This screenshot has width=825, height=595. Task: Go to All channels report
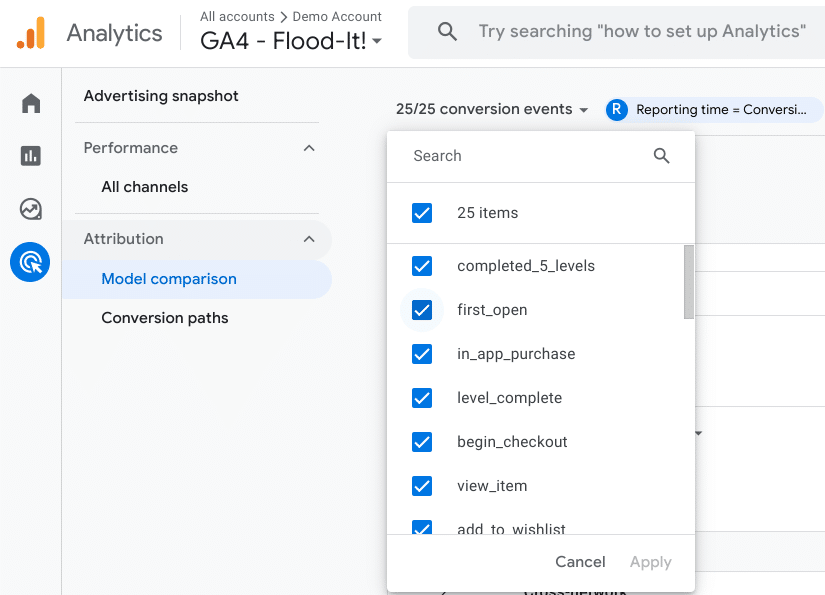(145, 187)
